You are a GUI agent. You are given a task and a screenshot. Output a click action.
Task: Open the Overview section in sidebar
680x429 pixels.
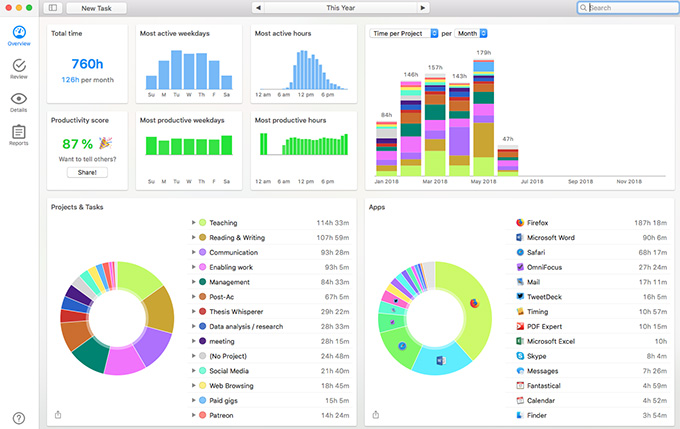coord(19,35)
